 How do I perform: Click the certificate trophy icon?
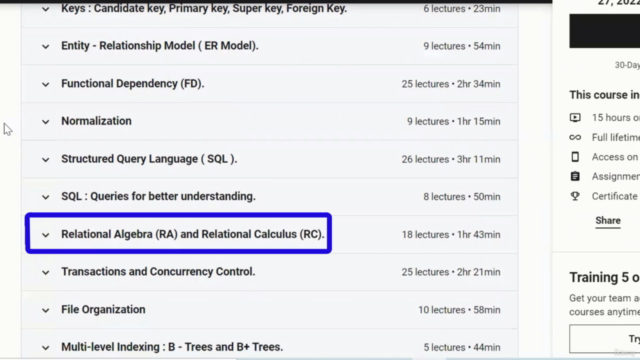click(x=575, y=196)
